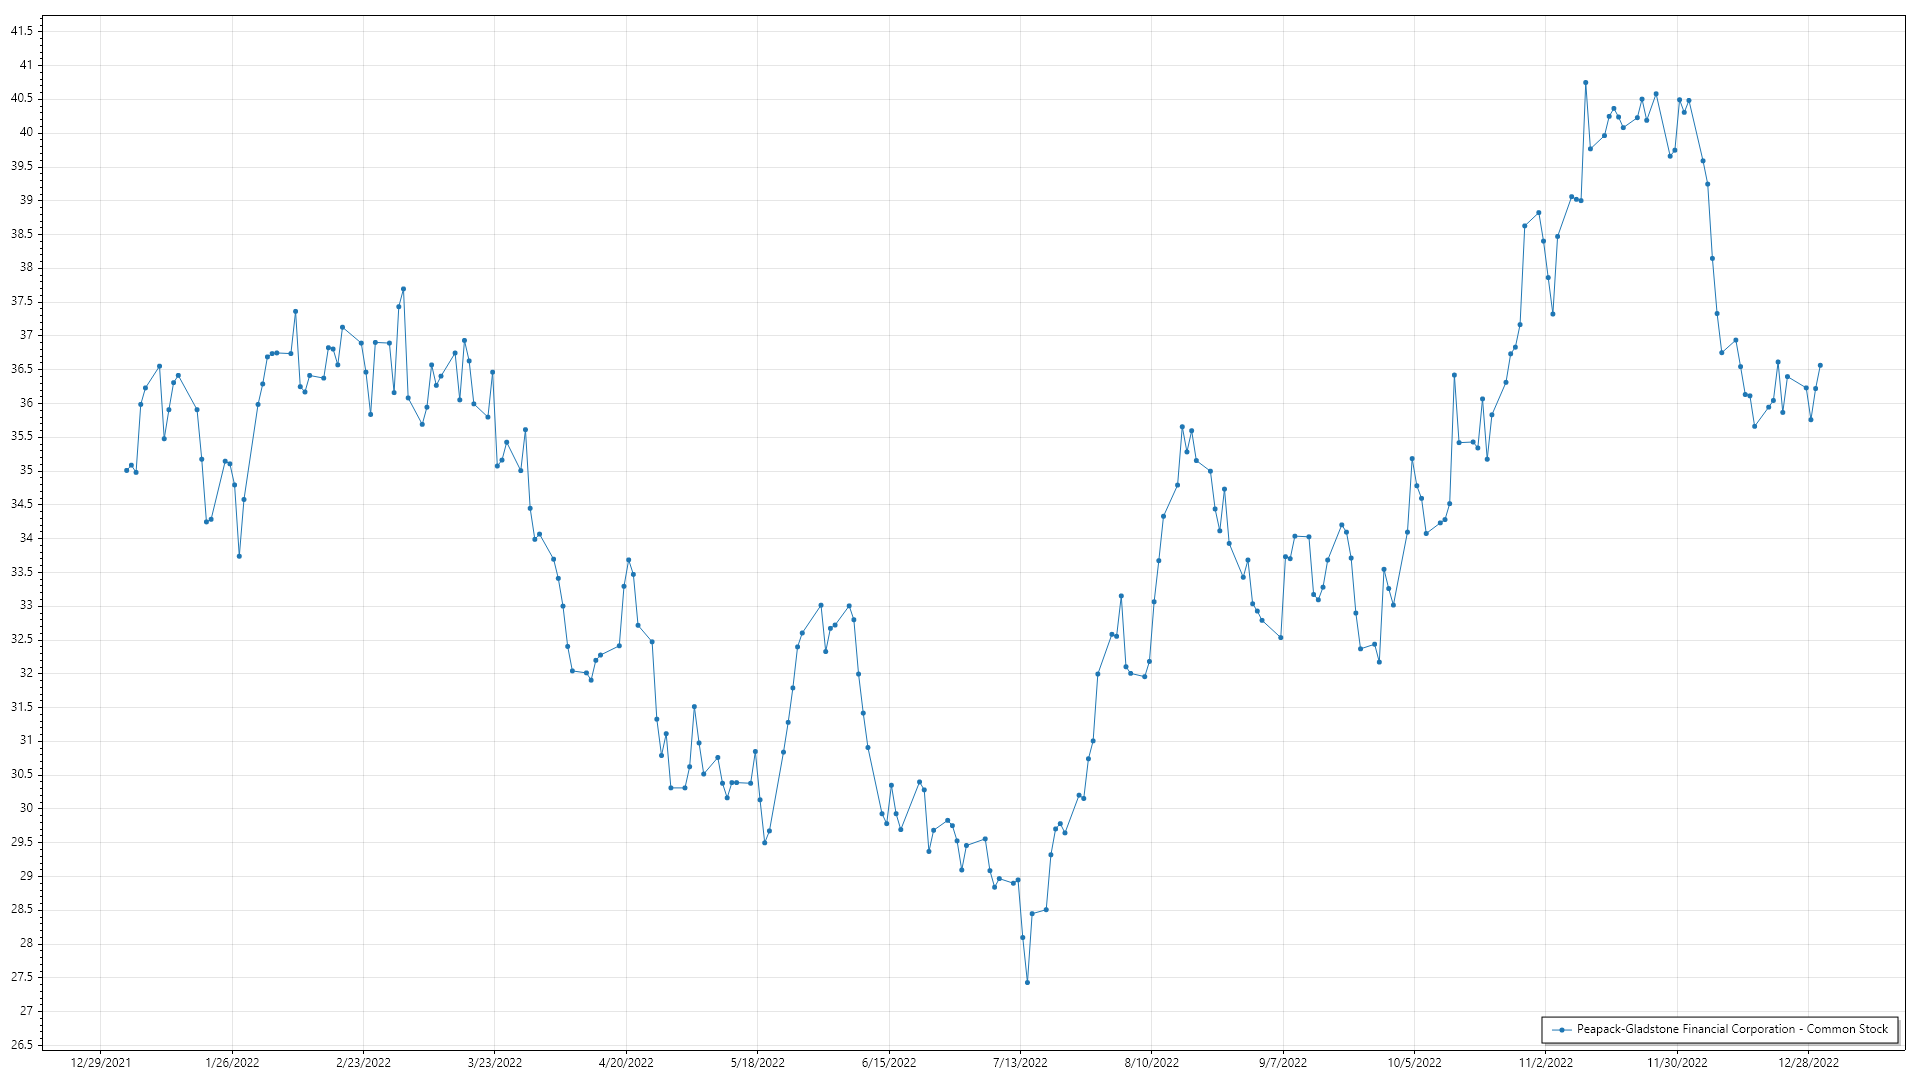Click the Peapack-Gladstone Financial Corporation legend label
1920x1080 pixels.
[1732, 1029]
